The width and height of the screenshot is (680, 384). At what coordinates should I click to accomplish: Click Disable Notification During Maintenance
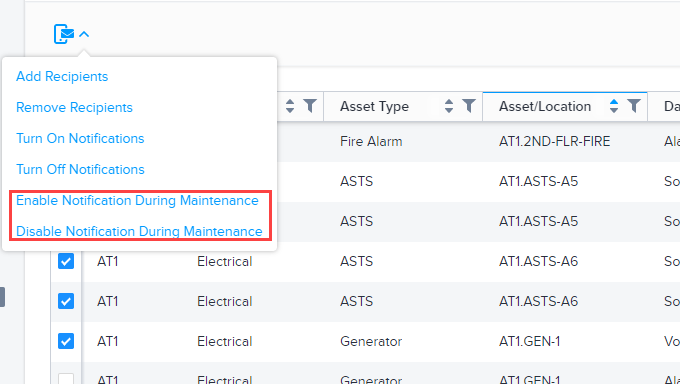139,231
